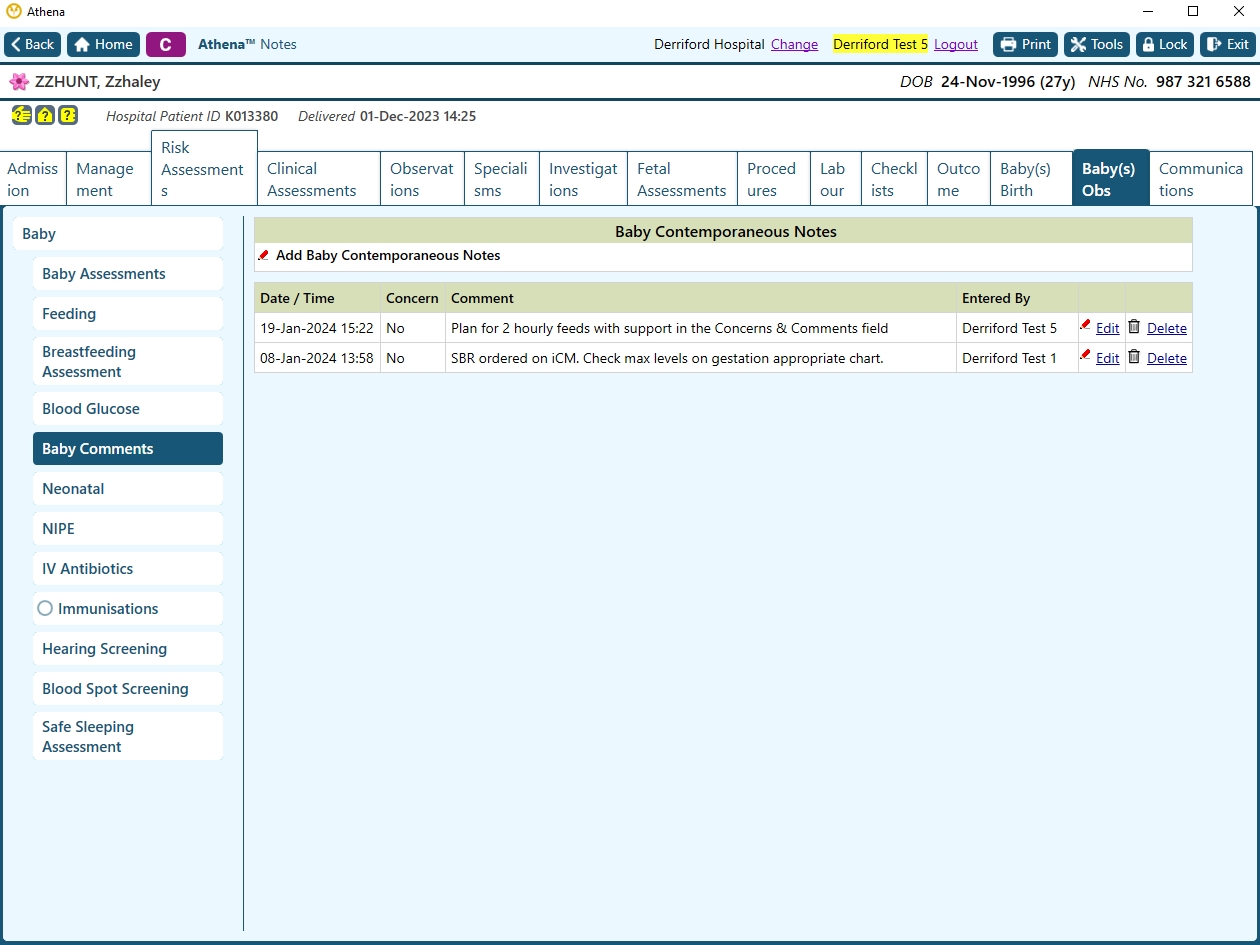
Task: Click the red pencil beside Add Baby Contemporaneous Notes
Action: pos(264,255)
